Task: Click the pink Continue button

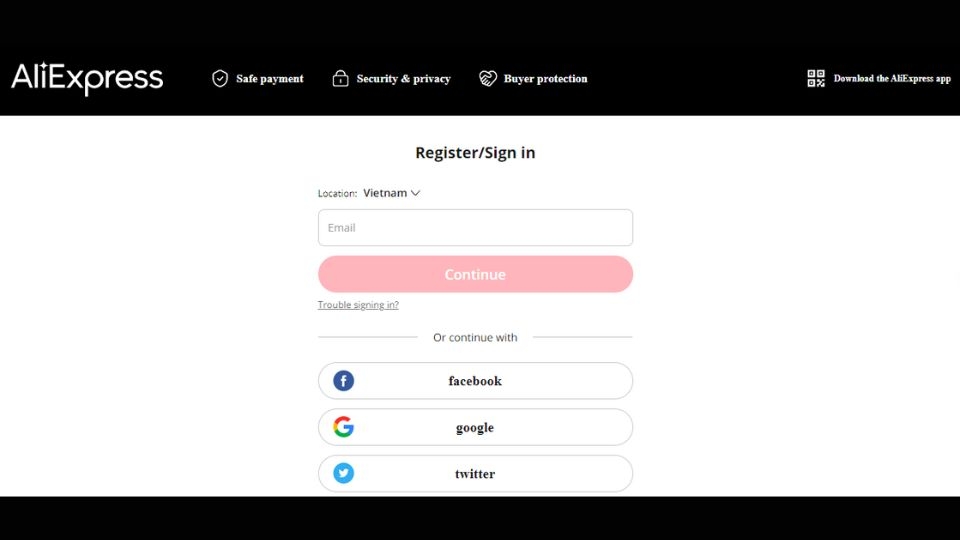Action: (x=475, y=274)
